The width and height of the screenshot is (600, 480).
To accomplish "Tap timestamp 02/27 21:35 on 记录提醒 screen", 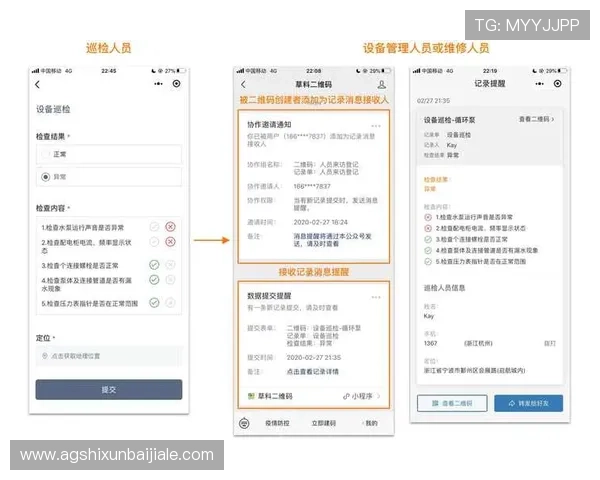I will tap(434, 101).
